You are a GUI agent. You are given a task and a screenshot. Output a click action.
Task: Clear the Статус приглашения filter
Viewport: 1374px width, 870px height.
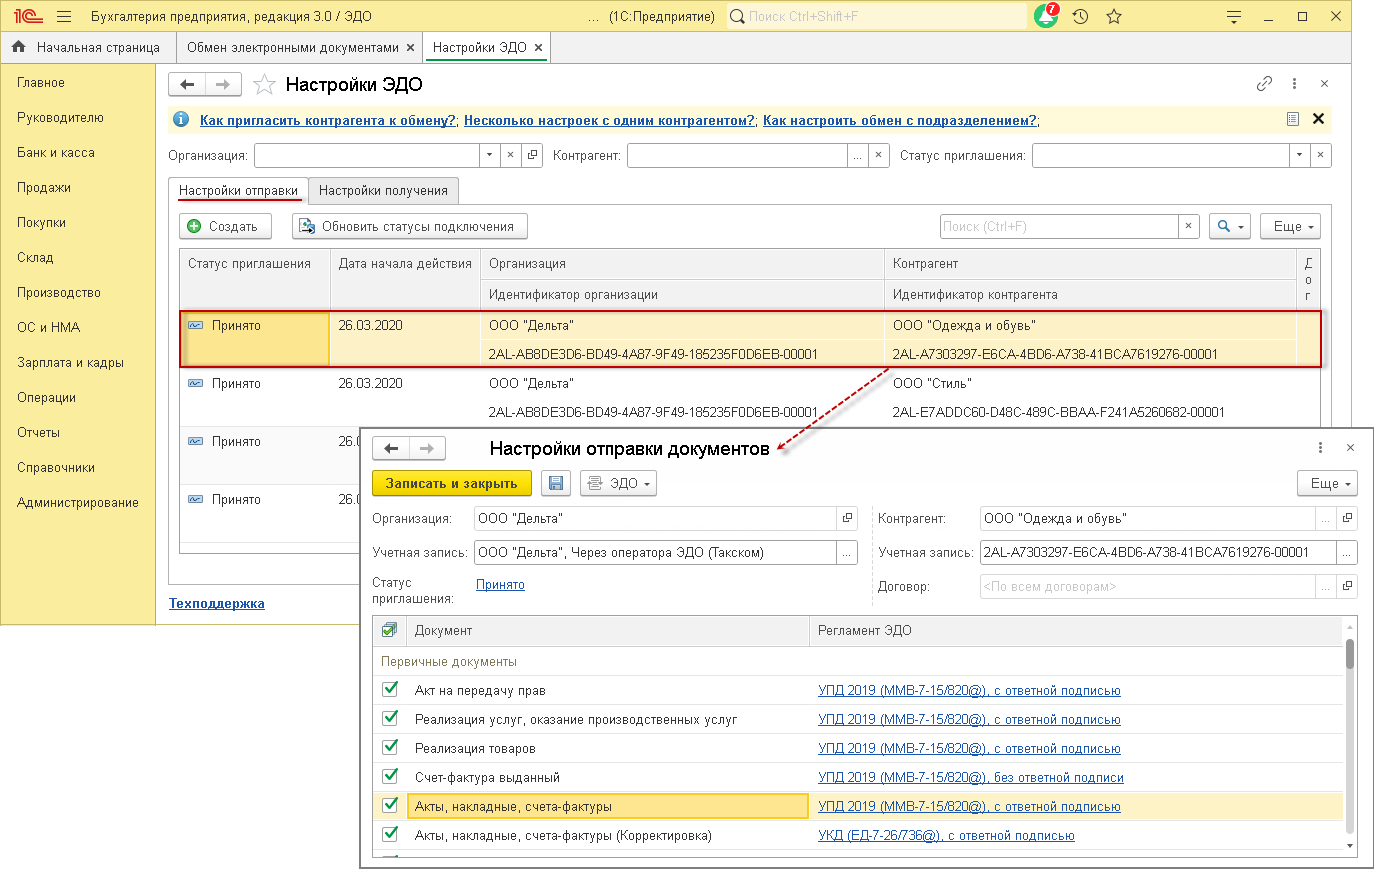point(1320,155)
